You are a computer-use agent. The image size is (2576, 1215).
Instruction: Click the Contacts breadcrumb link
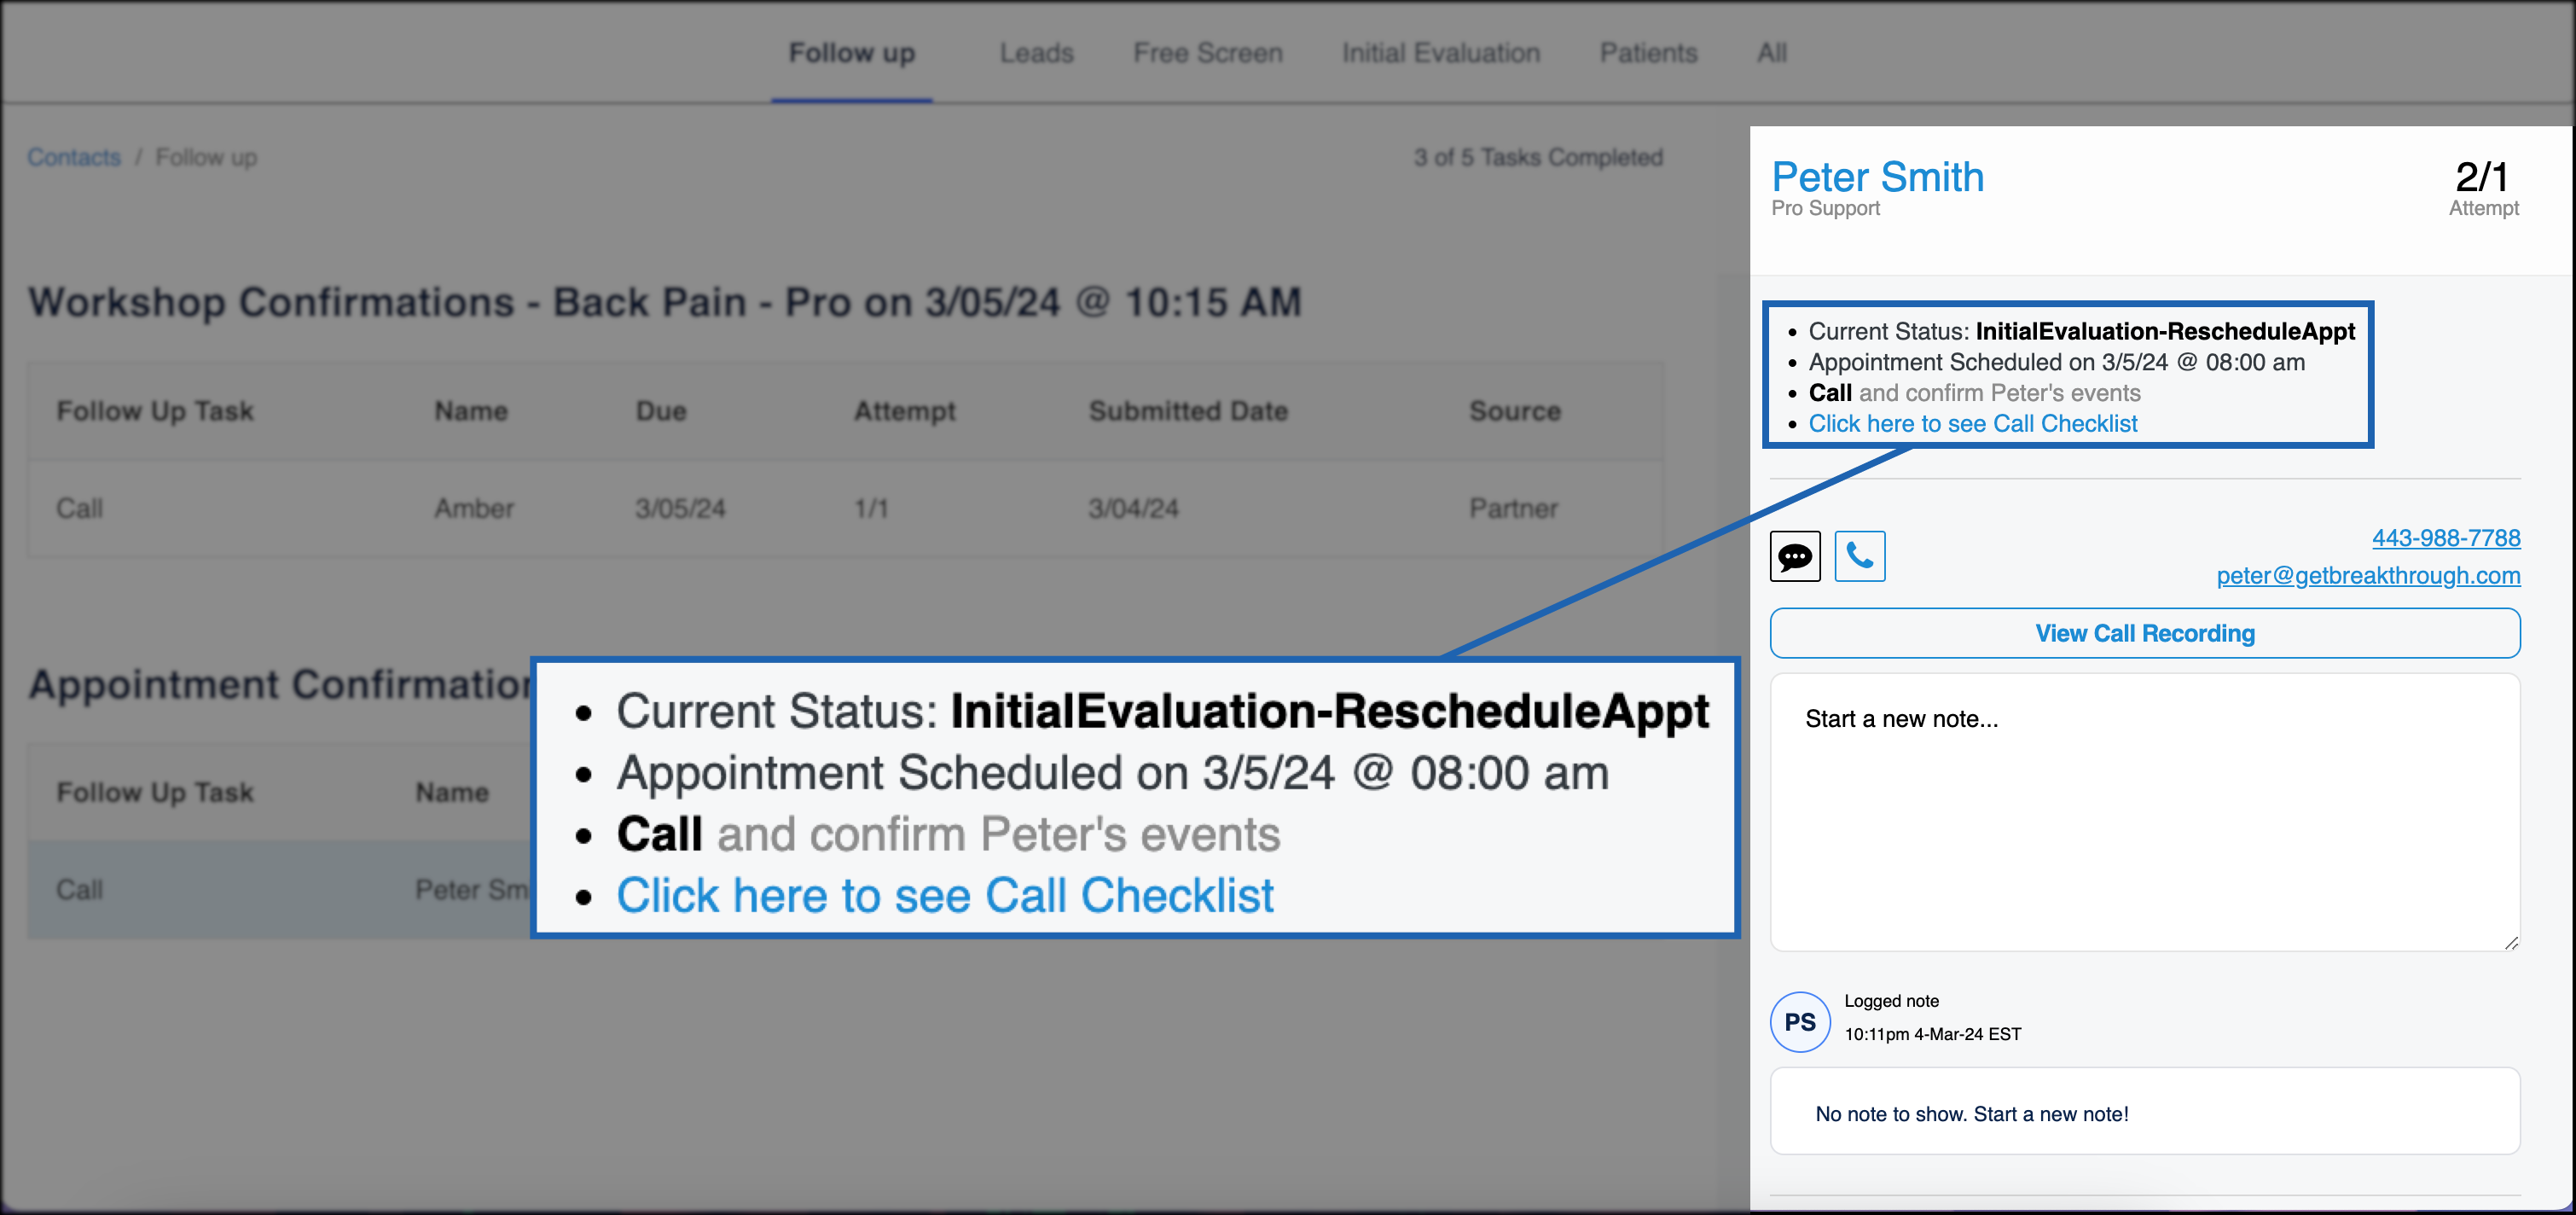click(x=73, y=157)
